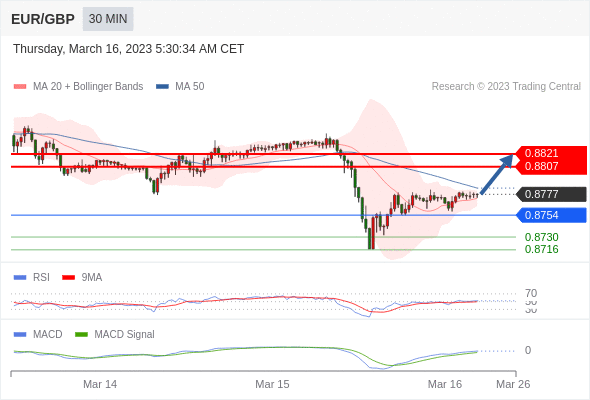Click the MACD Signal green swatch
Image resolution: width=590 pixels, height=400 pixels.
tap(81, 335)
